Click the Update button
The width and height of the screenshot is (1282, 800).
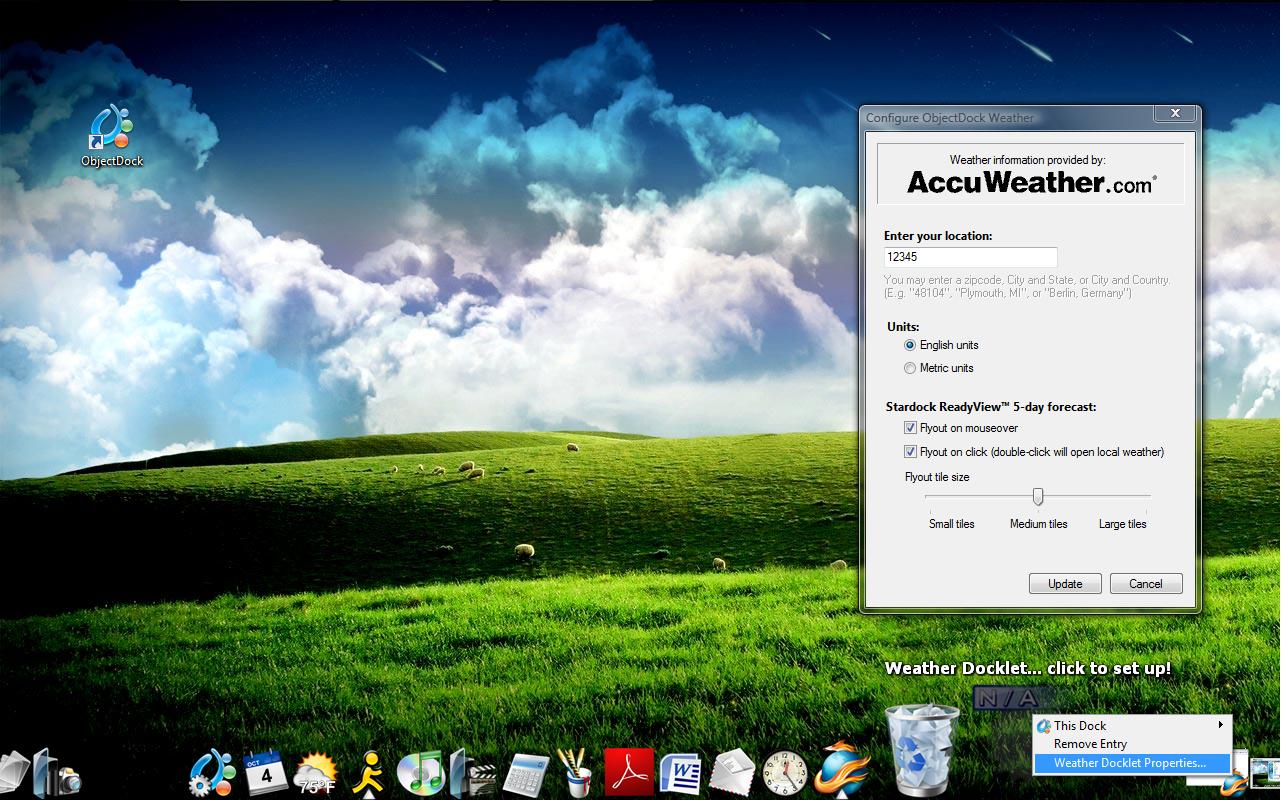coord(1065,584)
